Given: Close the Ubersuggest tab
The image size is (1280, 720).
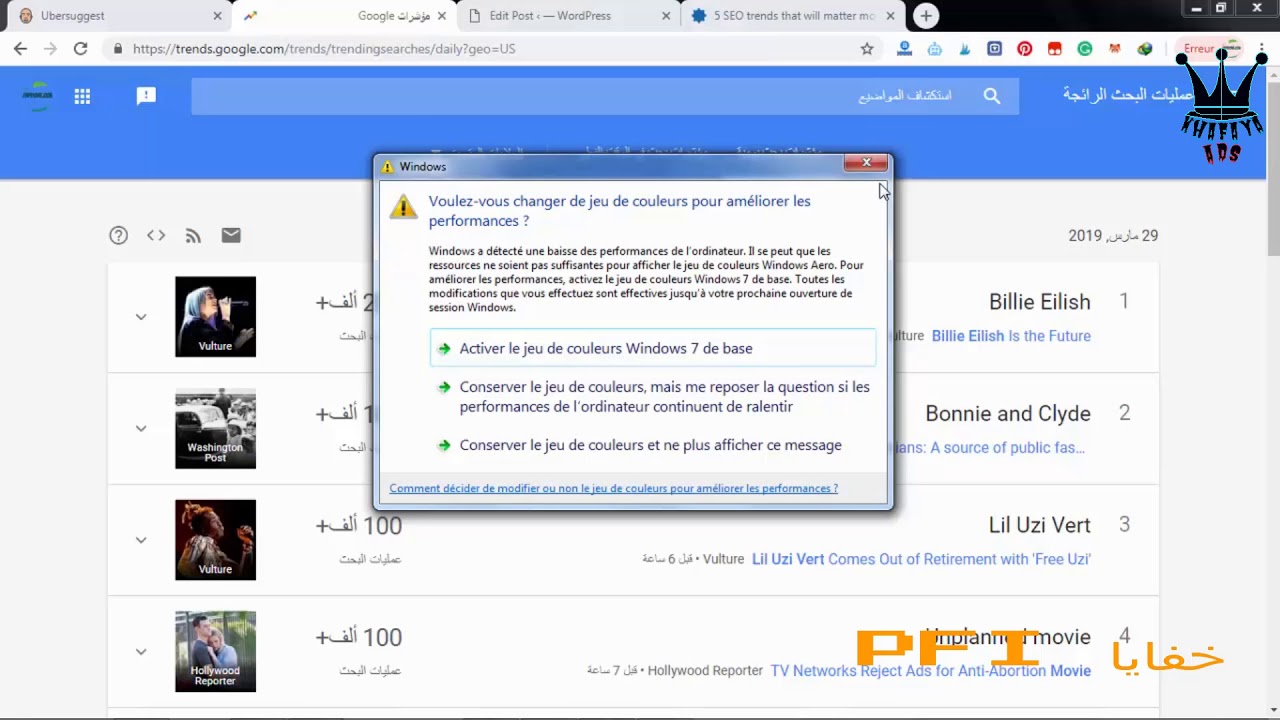Looking at the screenshot, I should (217, 16).
